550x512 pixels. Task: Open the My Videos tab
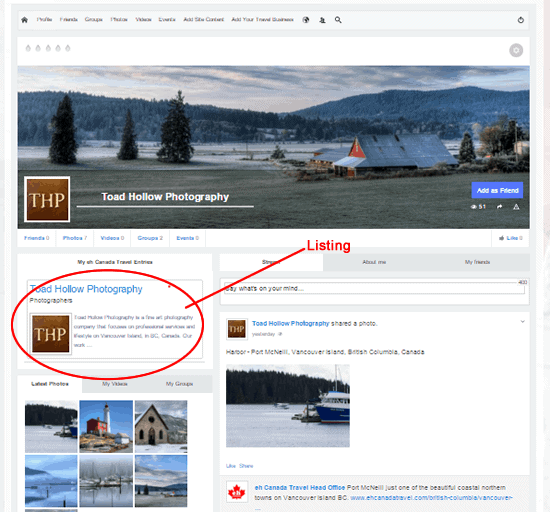click(x=115, y=384)
